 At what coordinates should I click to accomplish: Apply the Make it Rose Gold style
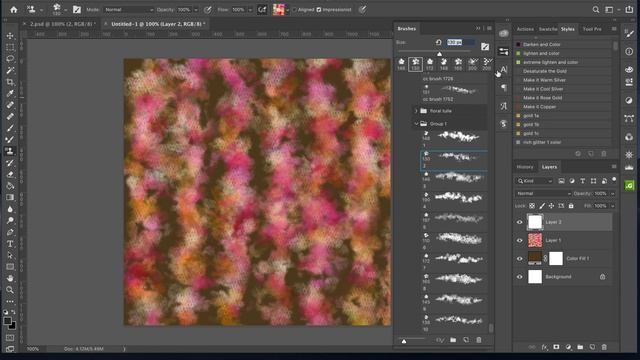(x=563, y=98)
